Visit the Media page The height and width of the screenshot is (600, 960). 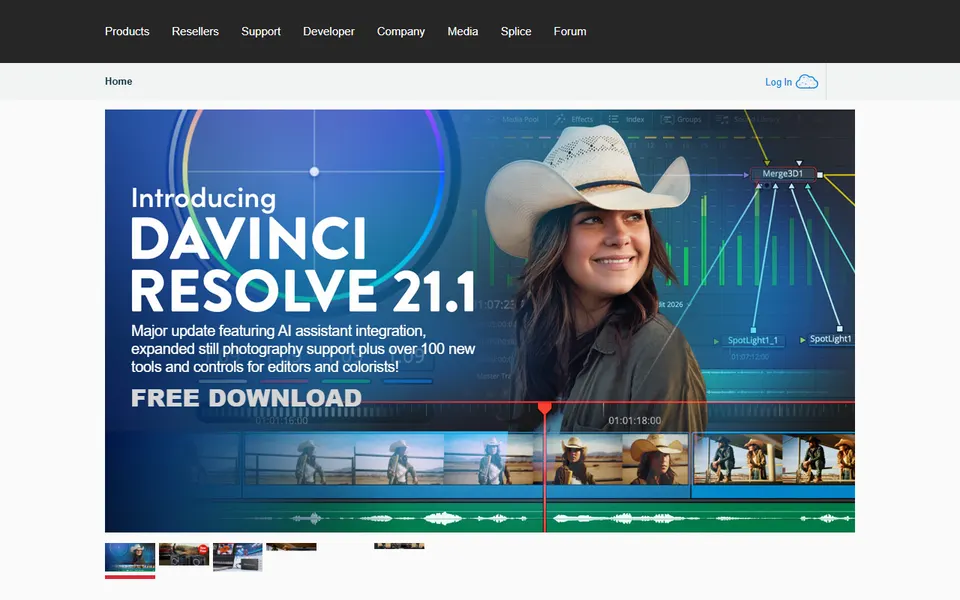(x=462, y=31)
